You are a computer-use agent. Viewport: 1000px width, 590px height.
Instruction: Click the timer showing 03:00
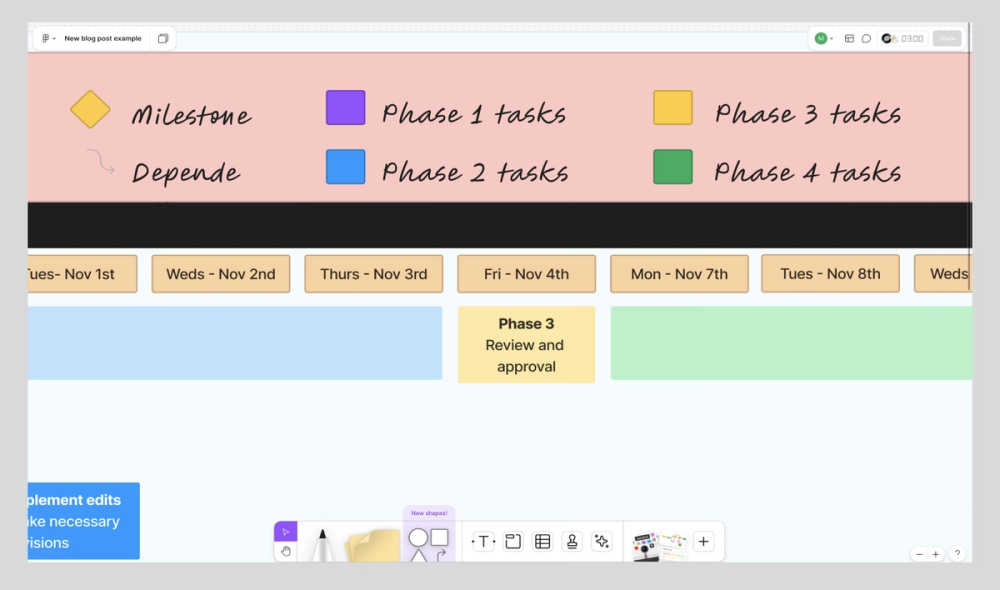tap(903, 38)
